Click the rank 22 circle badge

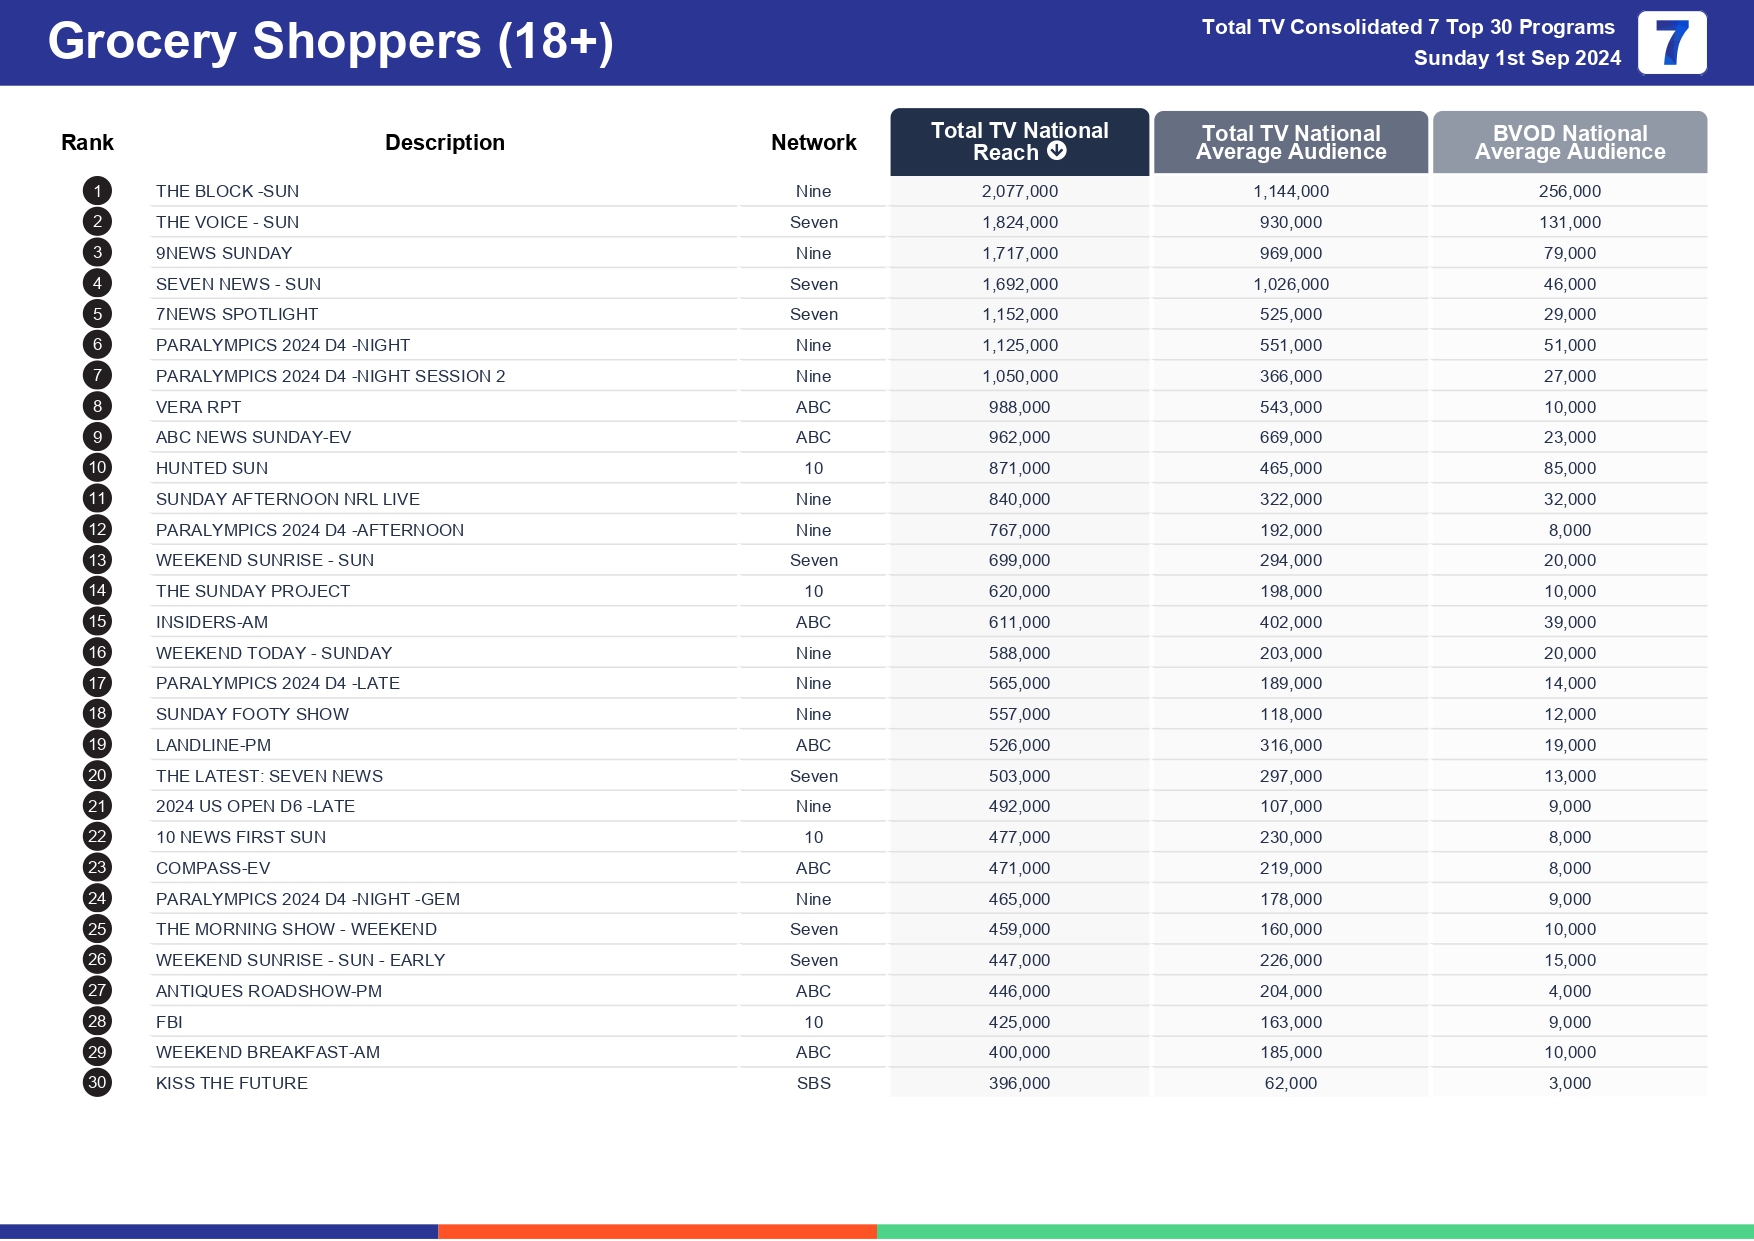coord(97,837)
